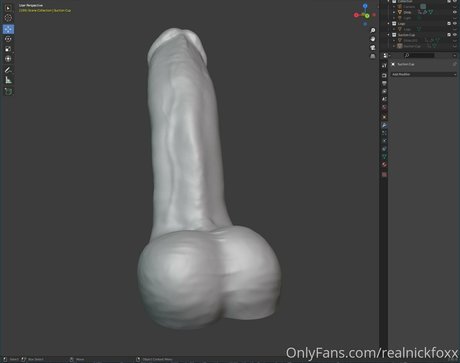Expand the Camera row in outliner
The width and height of the screenshot is (460, 363).
(394, 7)
